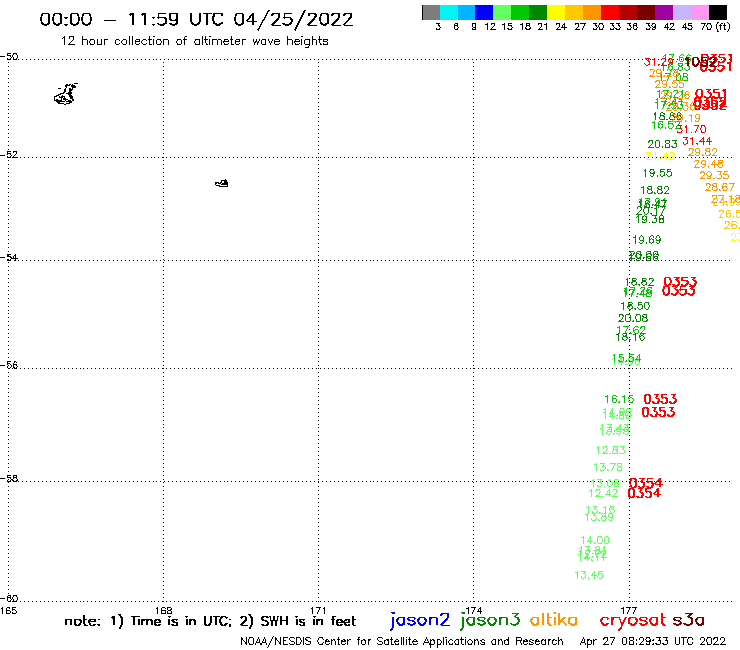The width and height of the screenshot is (740, 650).
Task: Click the wave height value 31.44
Action: [x=697, y=141]
